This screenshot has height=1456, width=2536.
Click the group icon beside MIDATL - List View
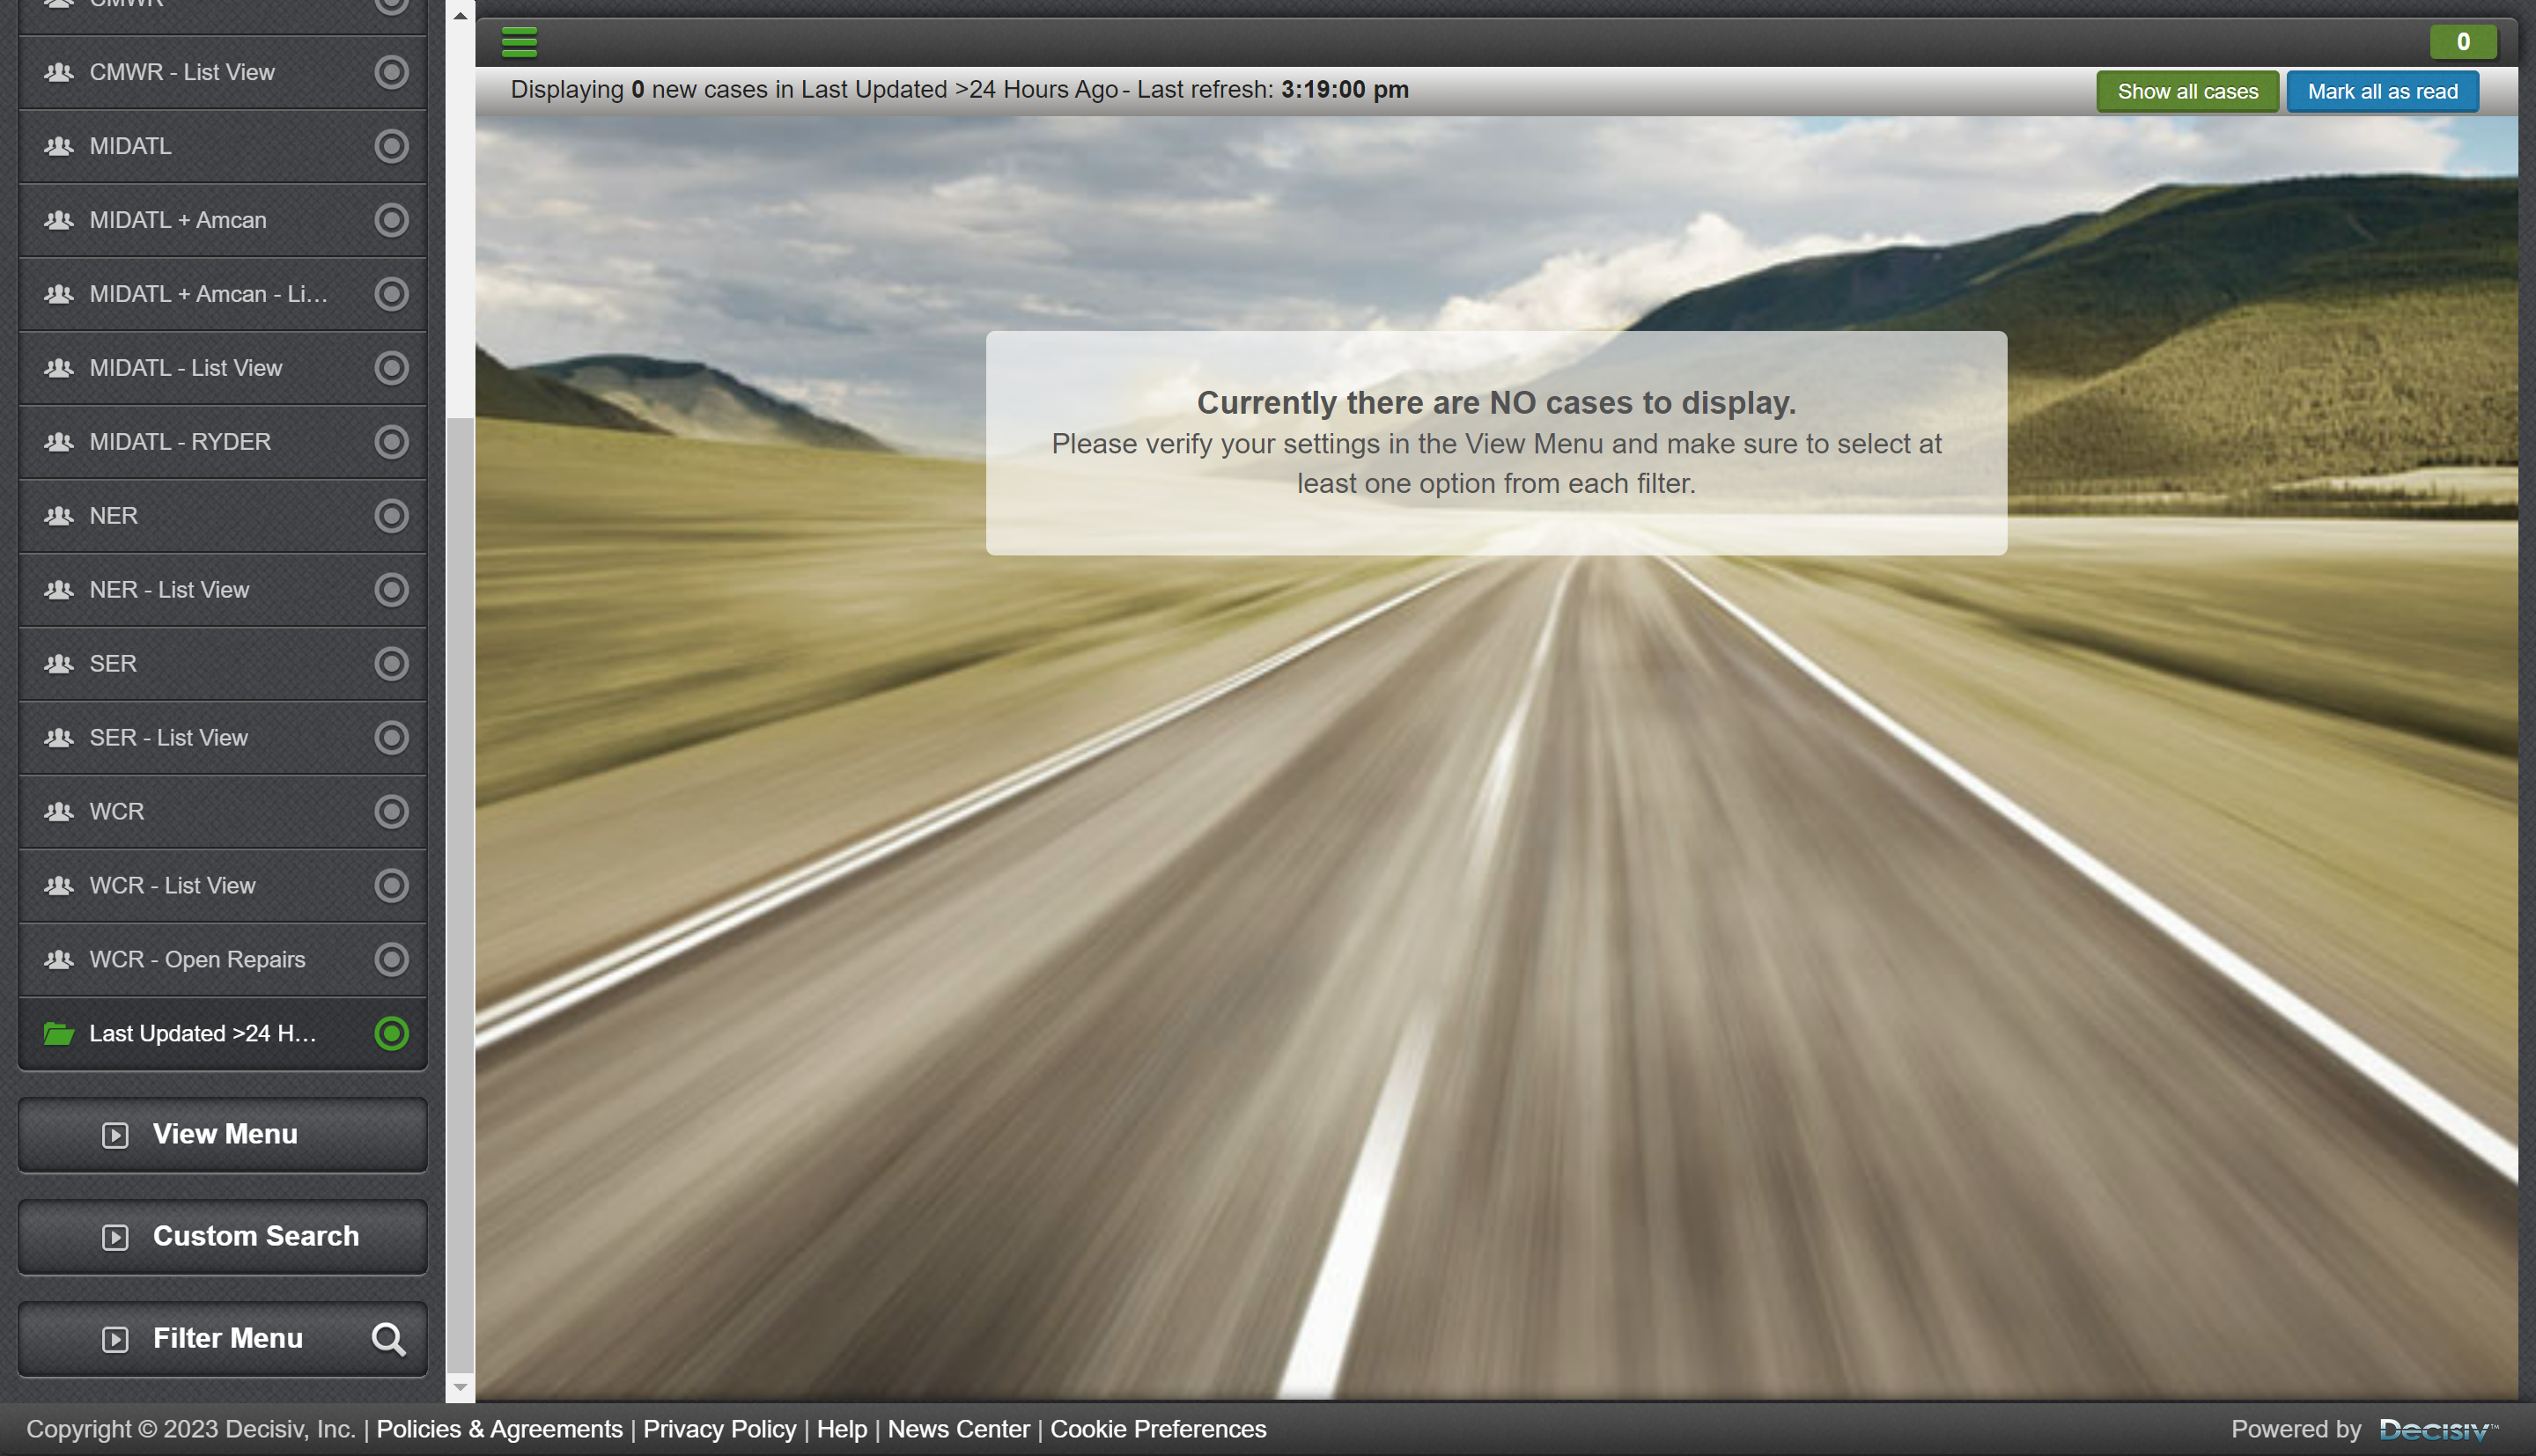pos(59,368)
